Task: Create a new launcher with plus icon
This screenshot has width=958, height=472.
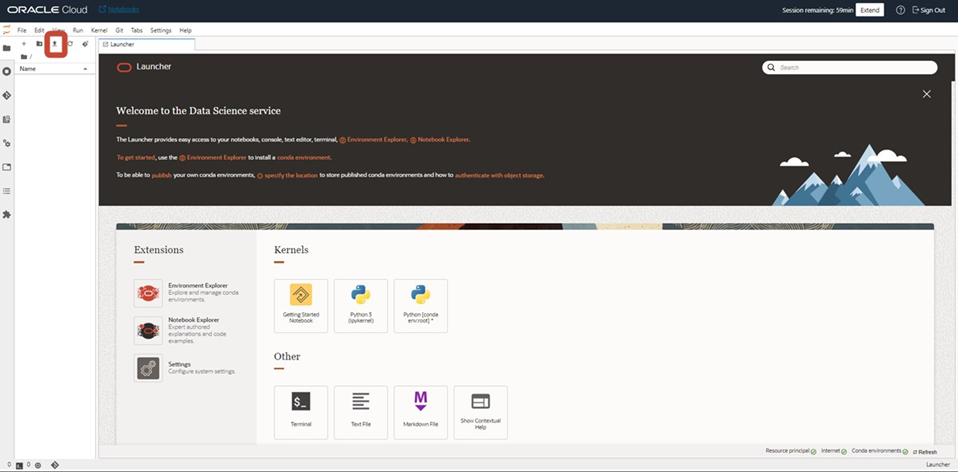Action: coord(24,44)
